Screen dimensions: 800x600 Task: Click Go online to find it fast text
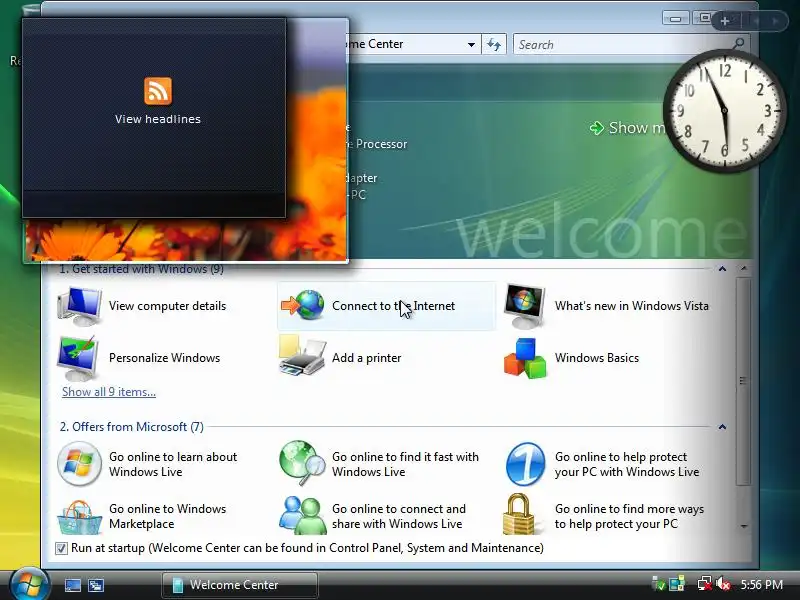click(406, 464)
